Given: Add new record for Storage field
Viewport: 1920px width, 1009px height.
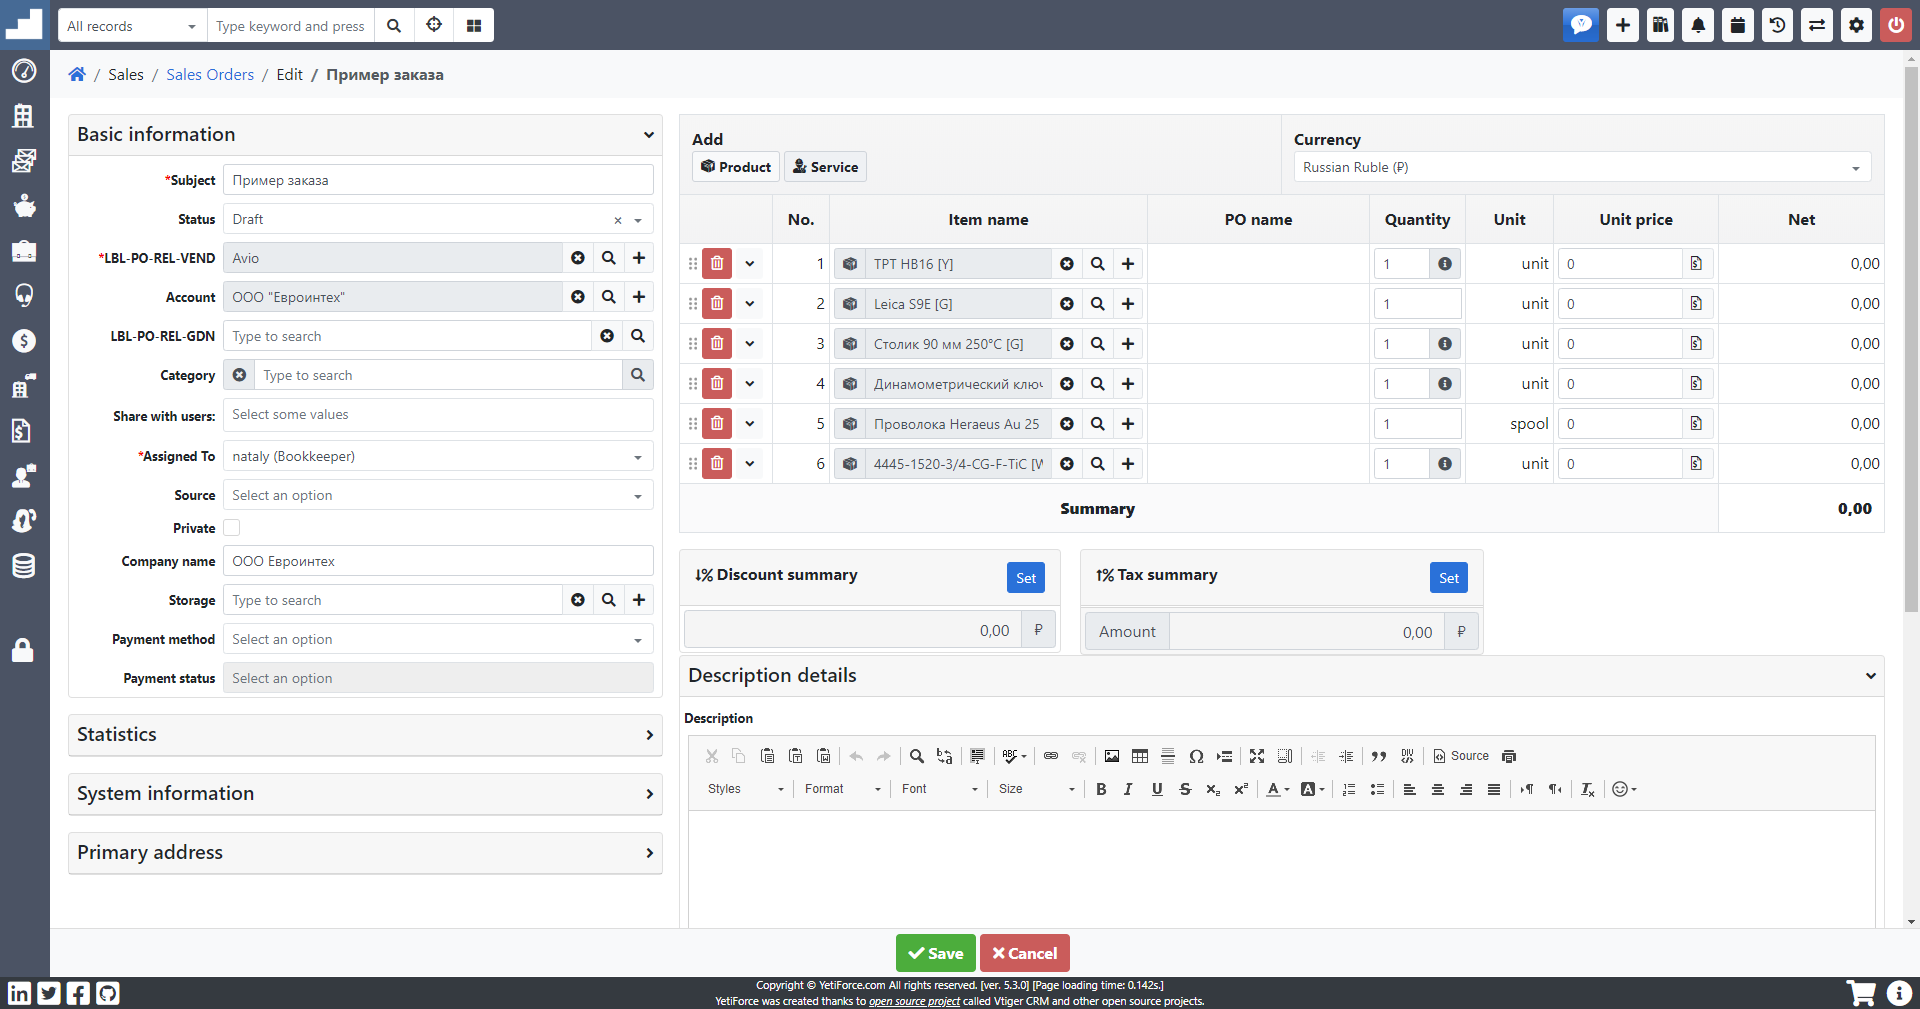Looking at the screenshot, I should pyautogui.click(x=639, y=600).
